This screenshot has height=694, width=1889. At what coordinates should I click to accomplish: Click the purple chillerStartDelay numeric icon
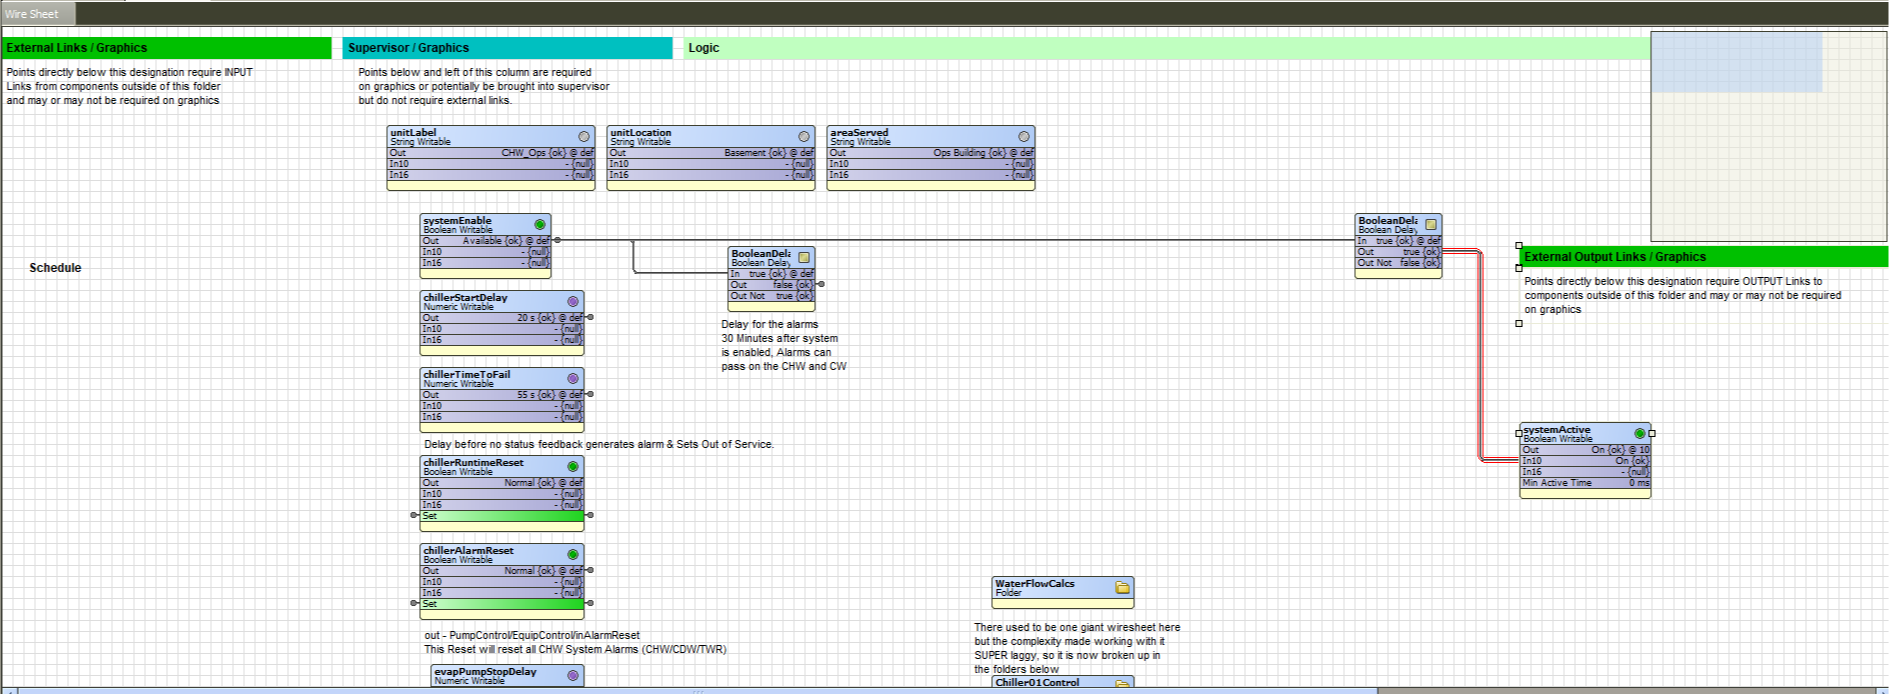[x=573, y=301]
